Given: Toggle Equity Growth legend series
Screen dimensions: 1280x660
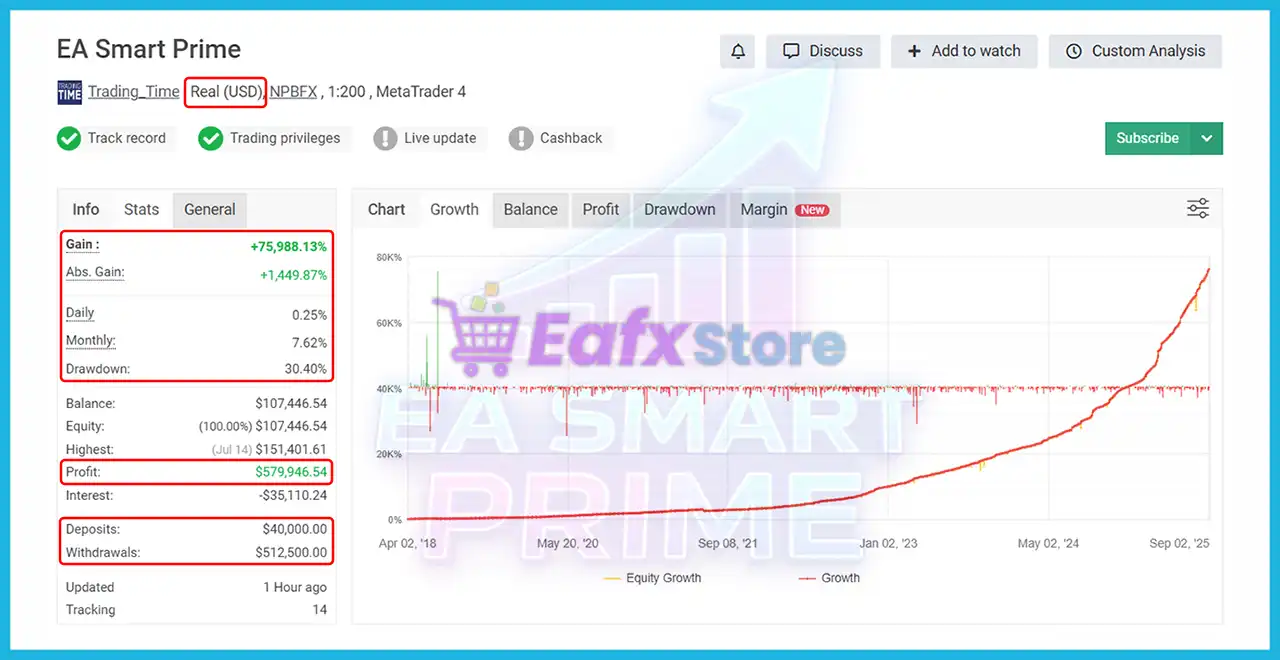Looking at the screenshot, I should 653,578.
